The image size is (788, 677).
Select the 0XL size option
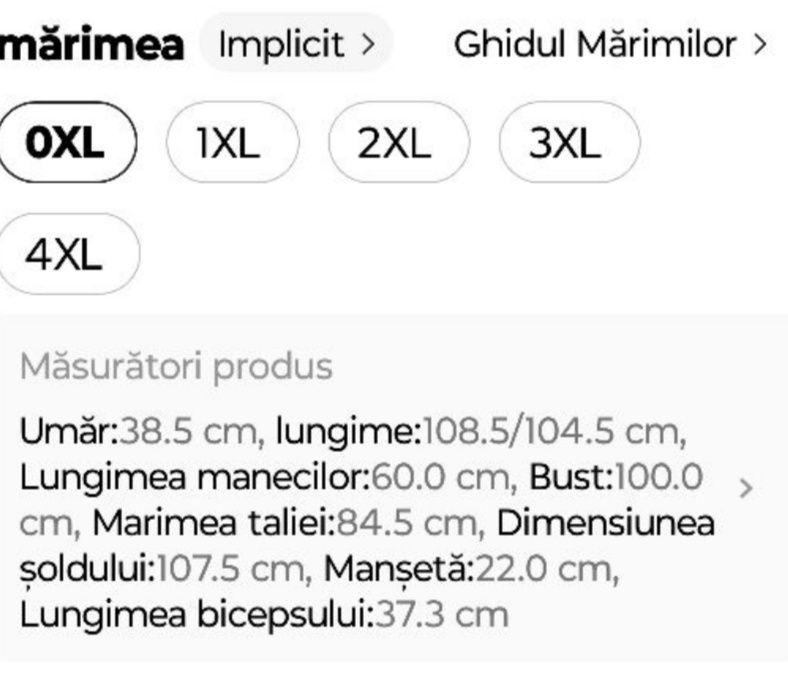66,146
